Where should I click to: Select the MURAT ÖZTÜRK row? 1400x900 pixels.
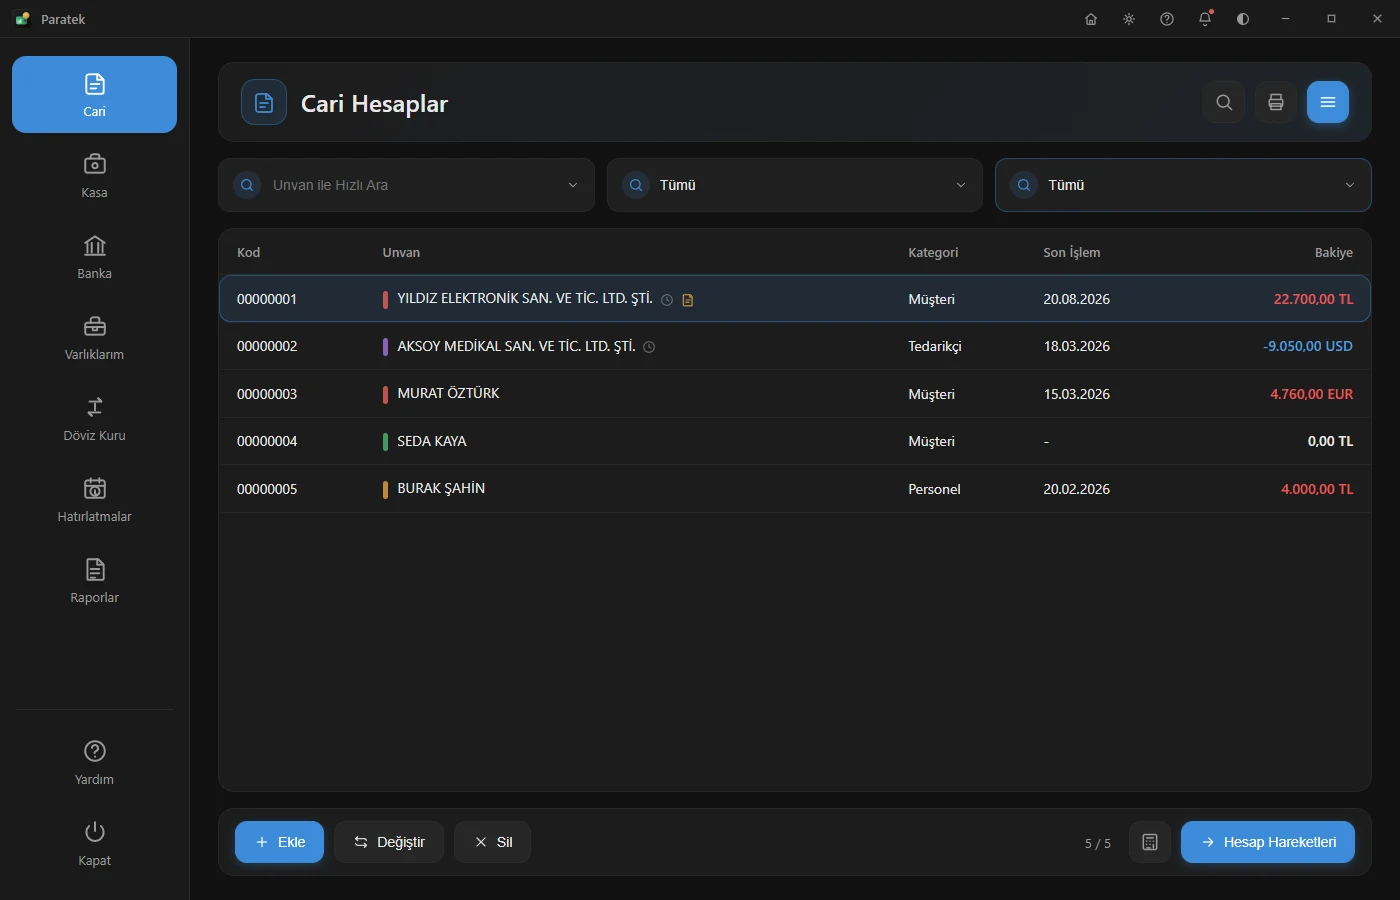point(795,394)
